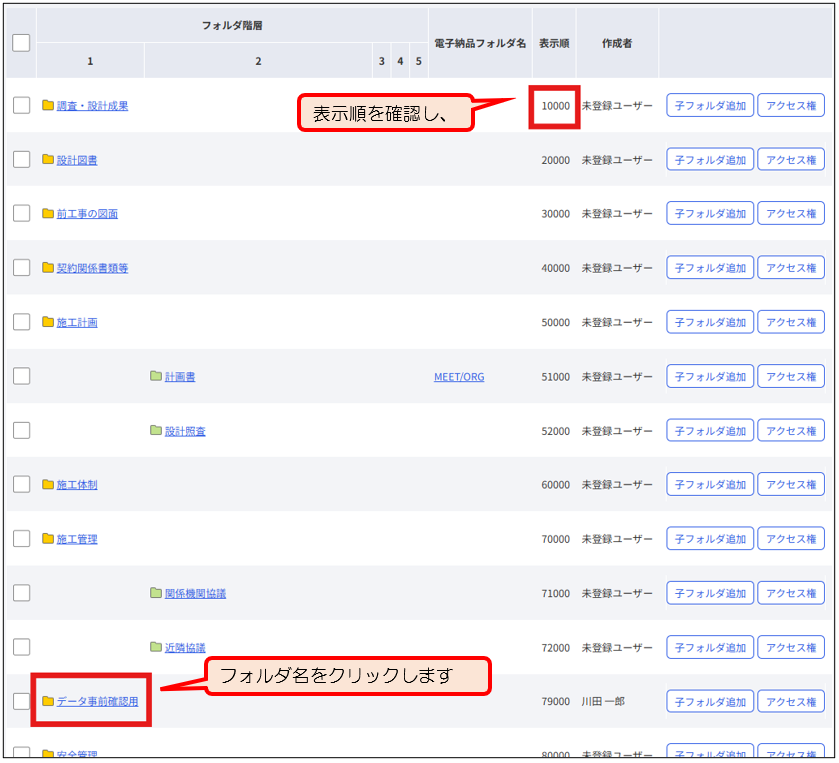Open the 施工管理 folder link

(77, 539)
